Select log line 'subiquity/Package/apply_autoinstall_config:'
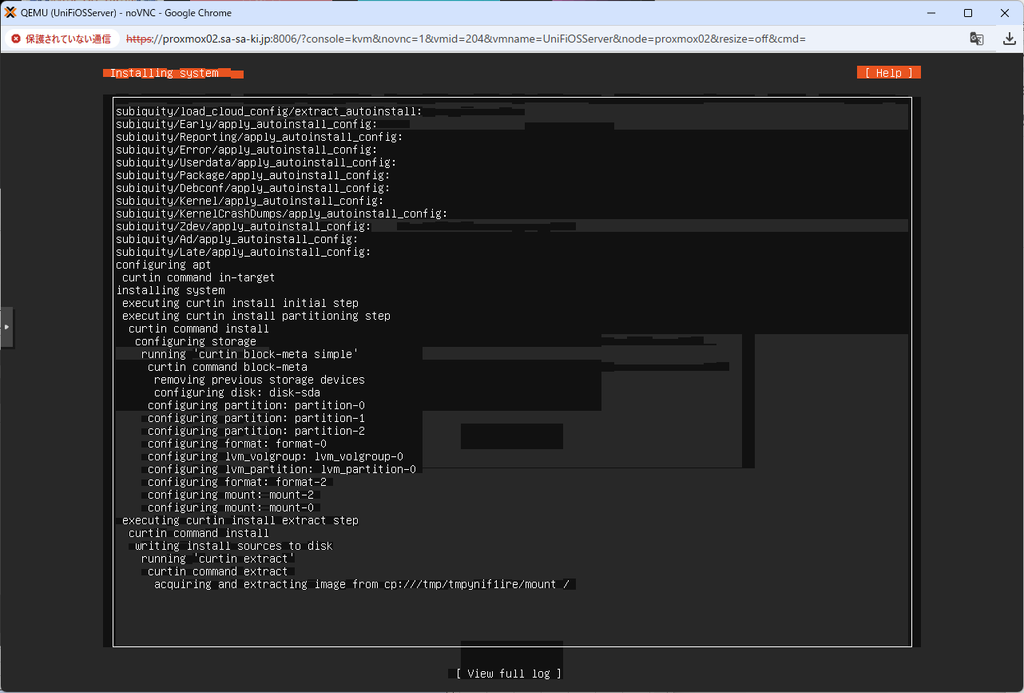Image resolution: width=1024 pixels, height=693 pixels. 253,175
